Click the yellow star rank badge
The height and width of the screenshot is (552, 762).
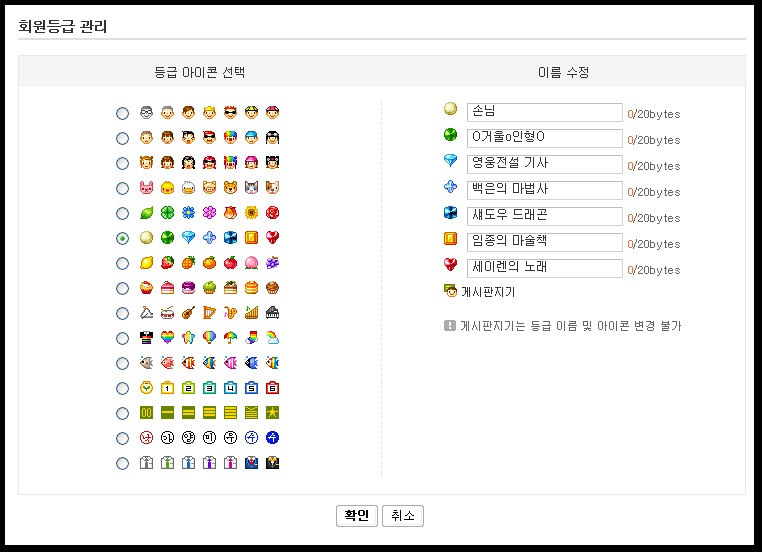(x=273, y=413)
